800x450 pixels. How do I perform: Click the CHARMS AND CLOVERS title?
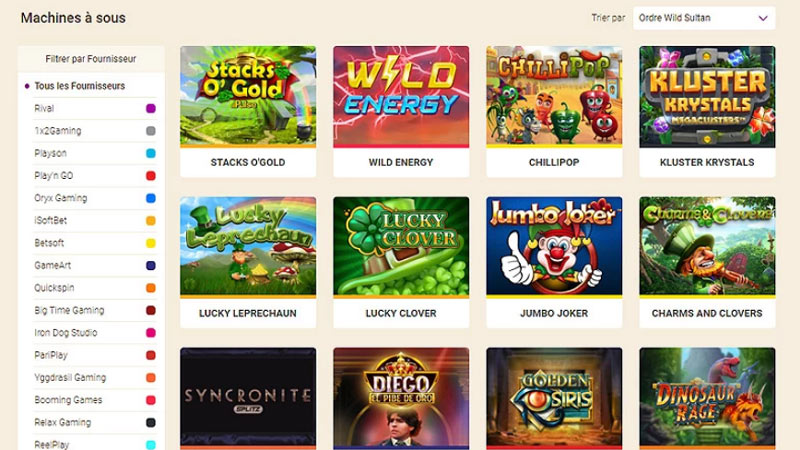[x=707, y=313]
